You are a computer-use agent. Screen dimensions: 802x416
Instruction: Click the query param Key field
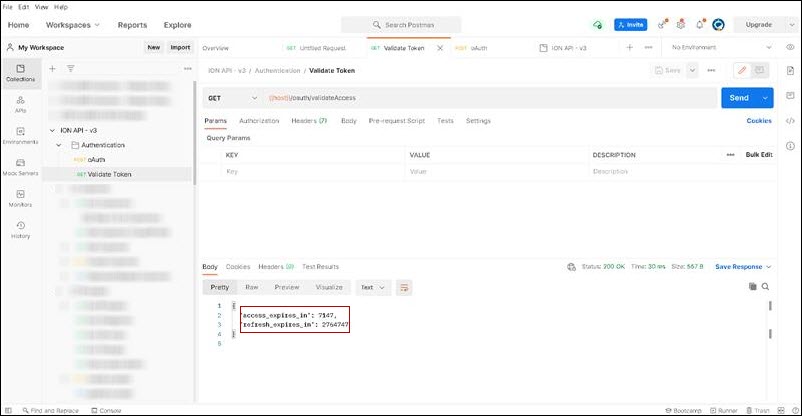point(313,171)
